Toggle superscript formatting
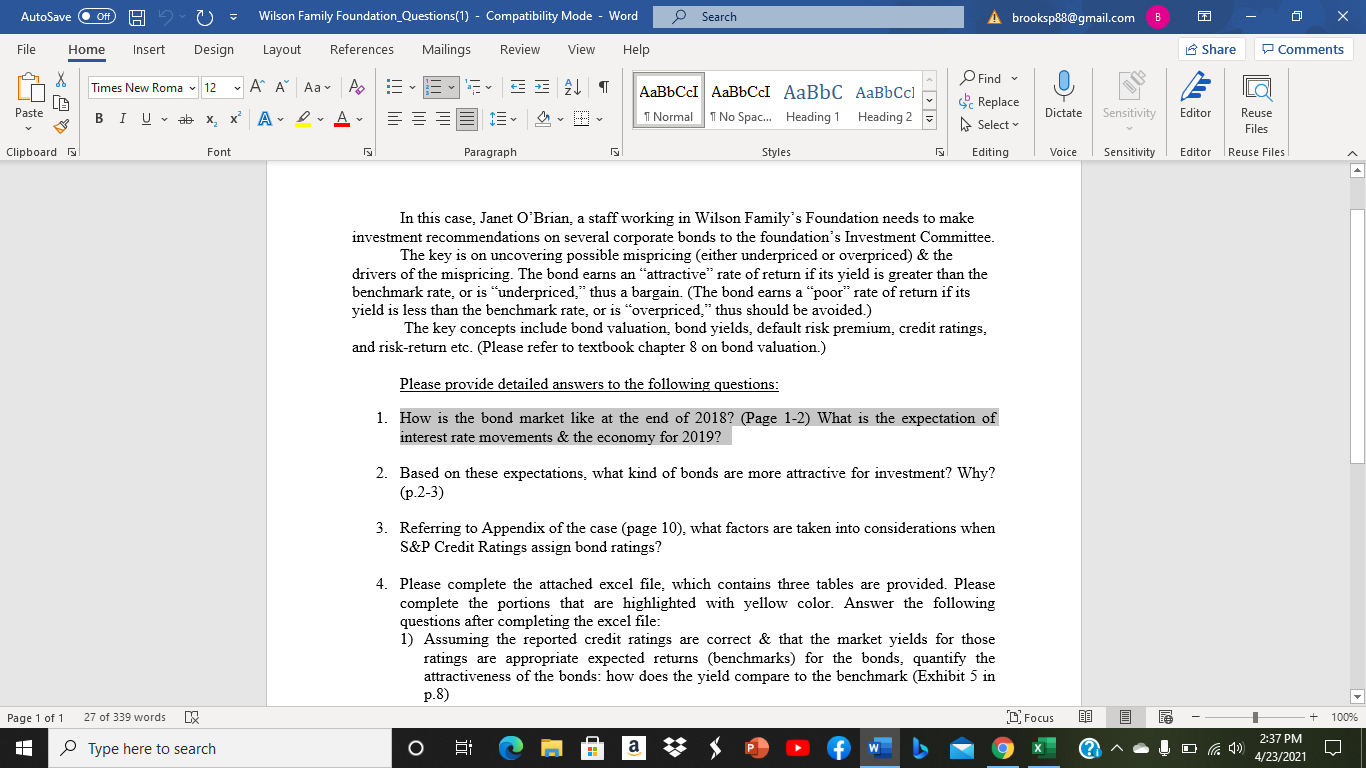 tap(235, 119)
